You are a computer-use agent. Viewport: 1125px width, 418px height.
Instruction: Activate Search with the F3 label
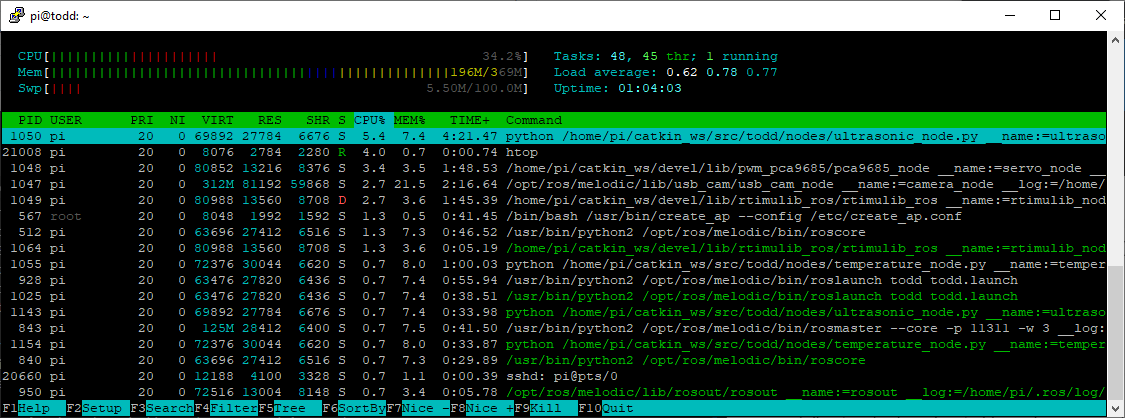[x=161, y=409]
